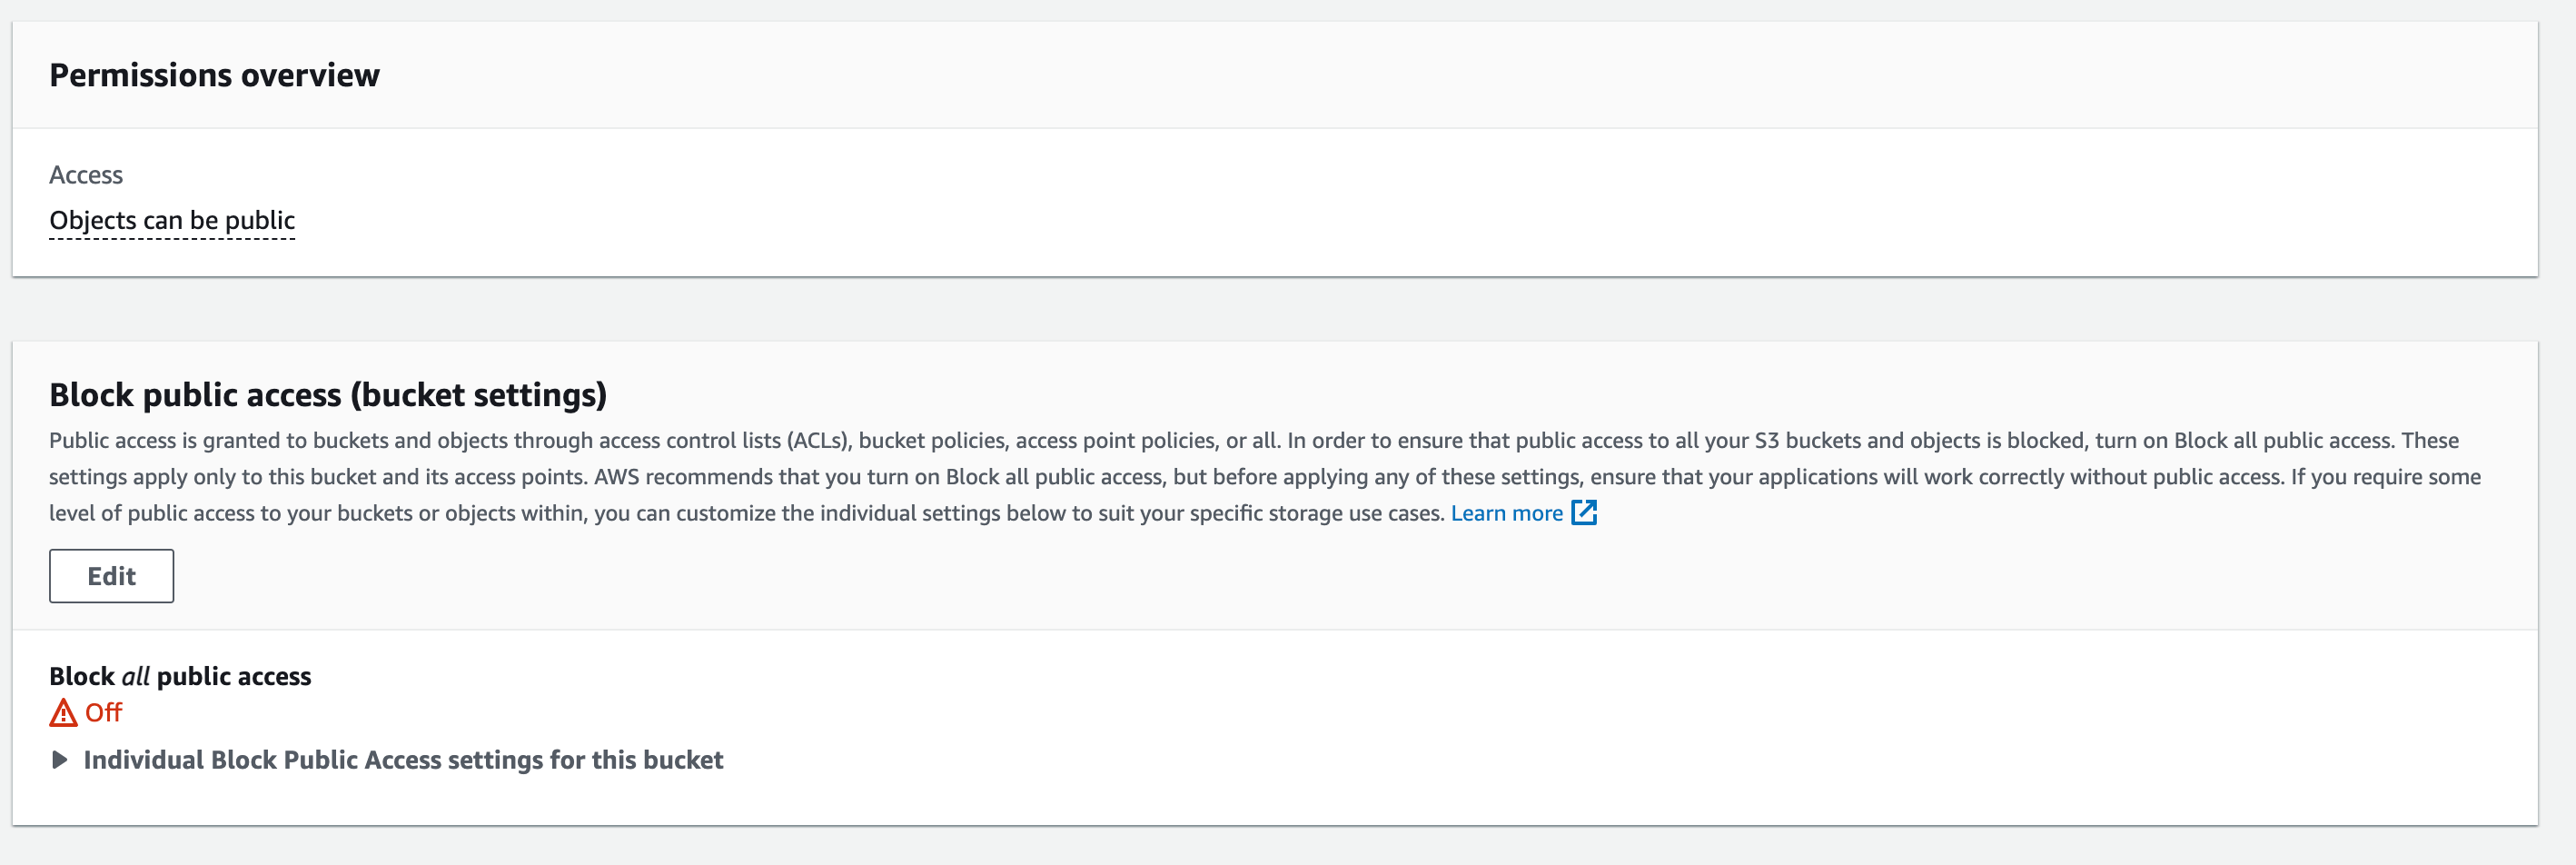This screenshot has width=2576, height=865.
Task: Click the red Off status text
Action: (x=103, y=713)
